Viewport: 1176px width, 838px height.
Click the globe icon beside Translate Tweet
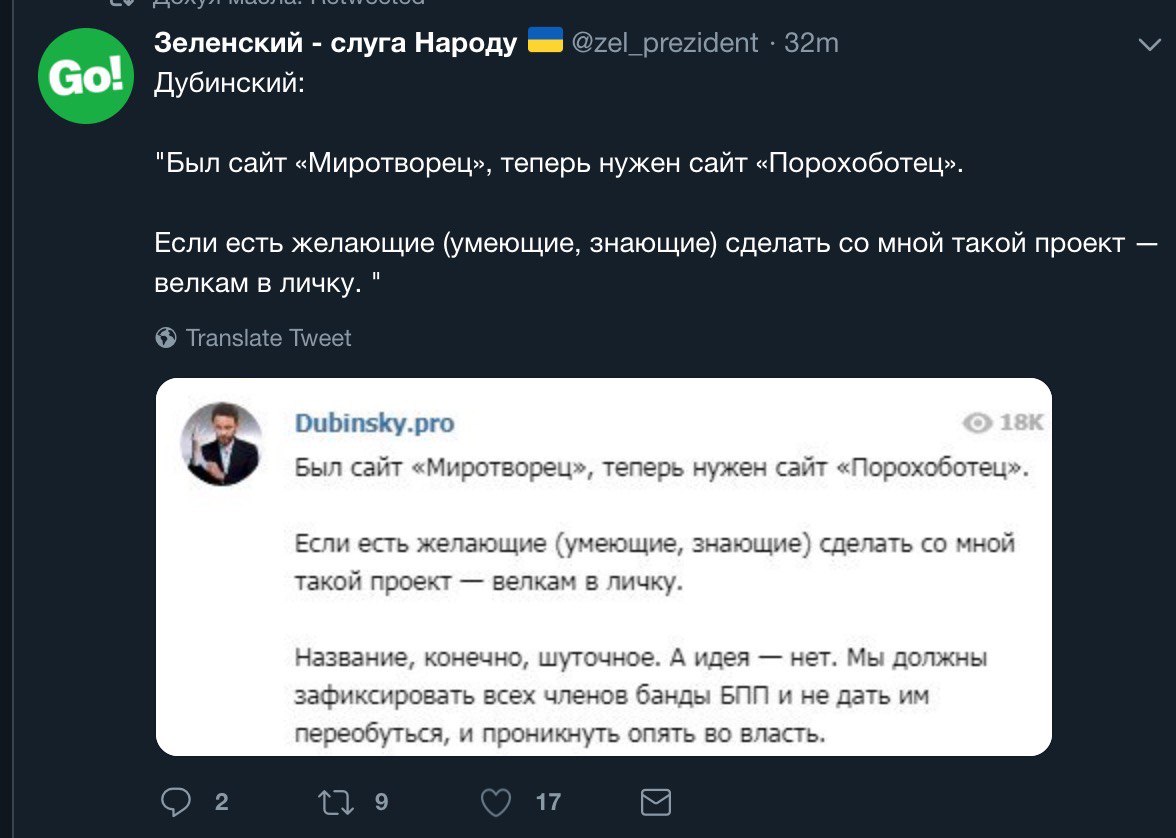pos(166,338)
